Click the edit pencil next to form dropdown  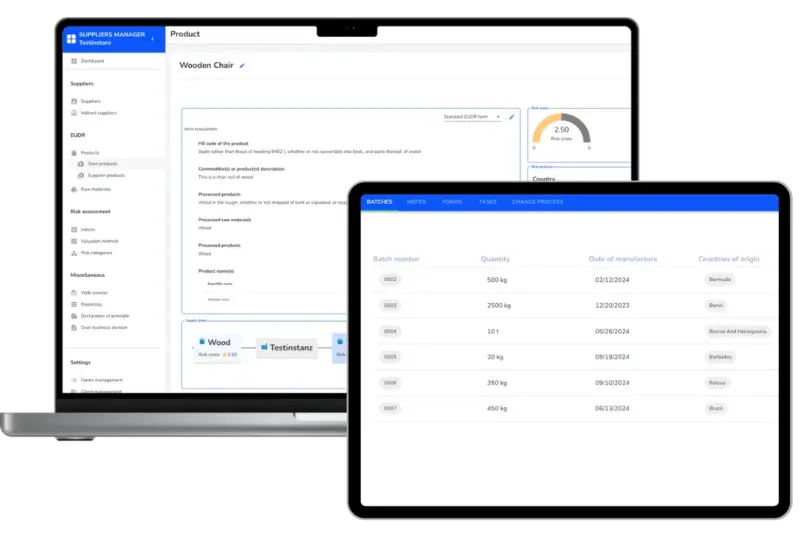[x=512, y=117]
